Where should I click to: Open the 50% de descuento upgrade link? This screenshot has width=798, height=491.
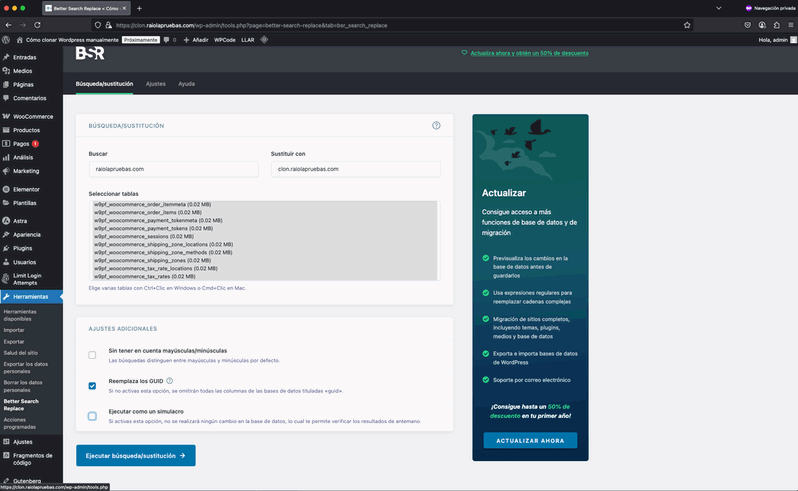[529, 53]
